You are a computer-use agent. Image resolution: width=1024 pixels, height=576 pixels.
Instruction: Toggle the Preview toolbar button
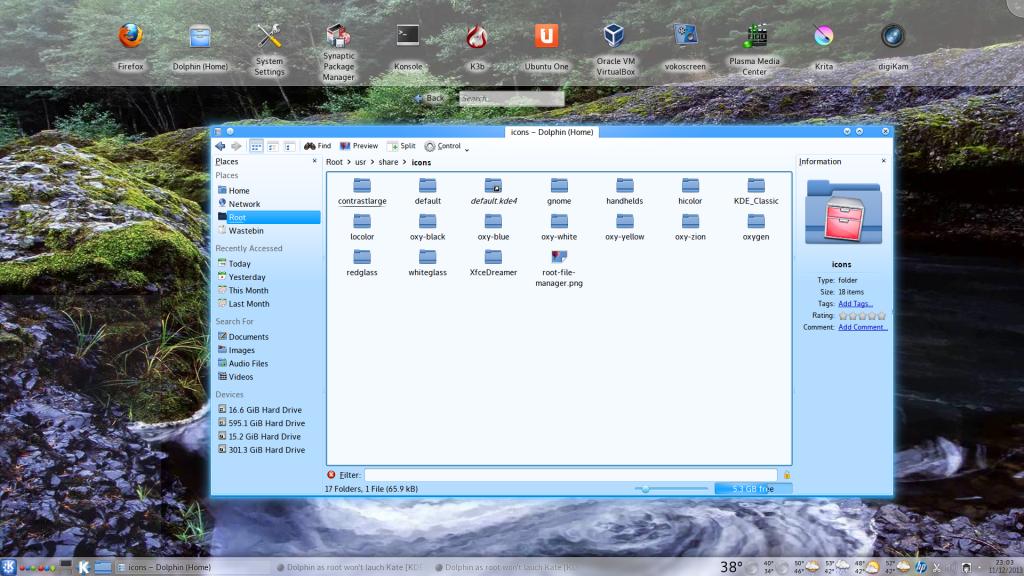coord(359,146)
